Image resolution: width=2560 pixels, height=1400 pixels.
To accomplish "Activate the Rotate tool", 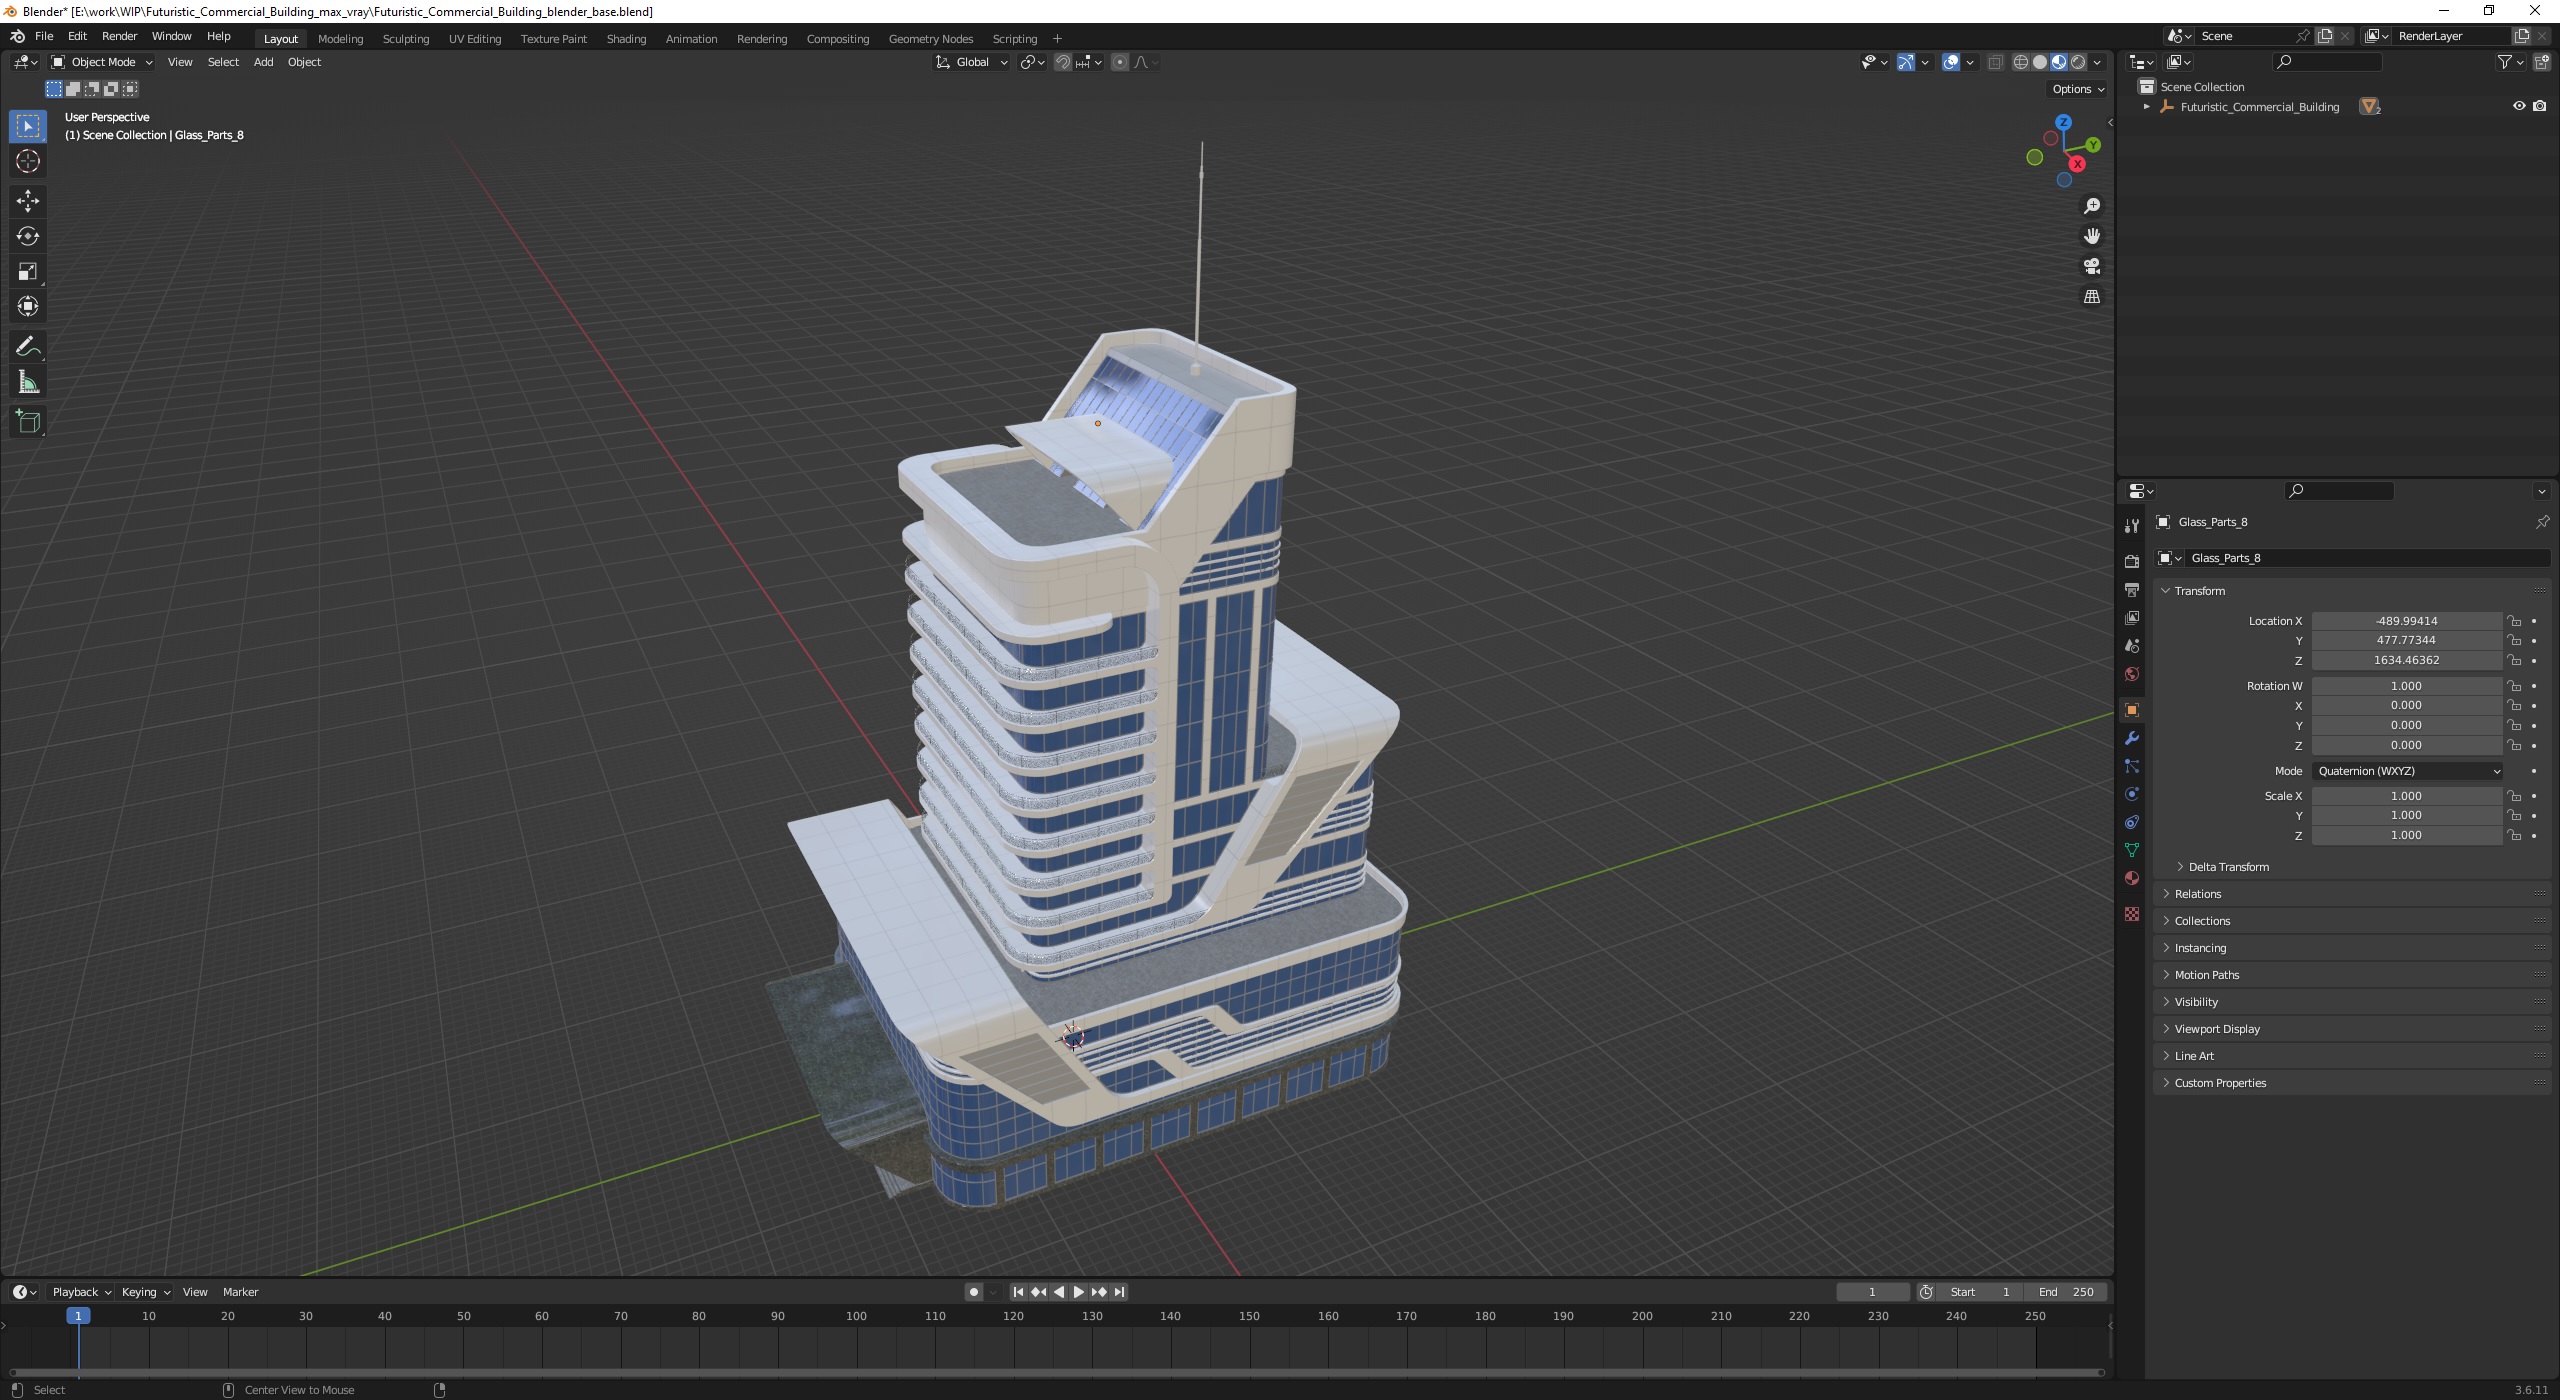I will click(x=28, y=236).
